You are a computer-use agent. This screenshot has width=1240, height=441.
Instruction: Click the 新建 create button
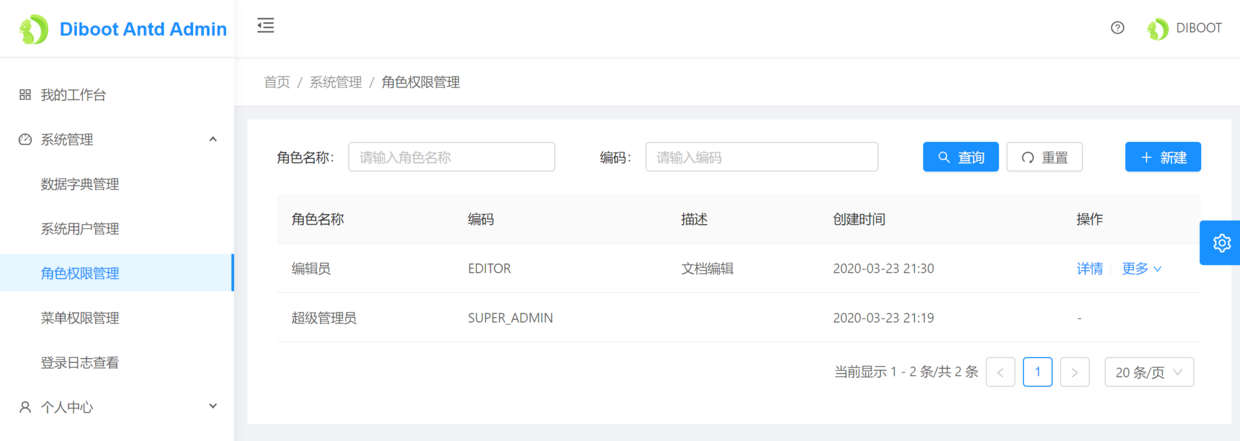pos(1163,157)
